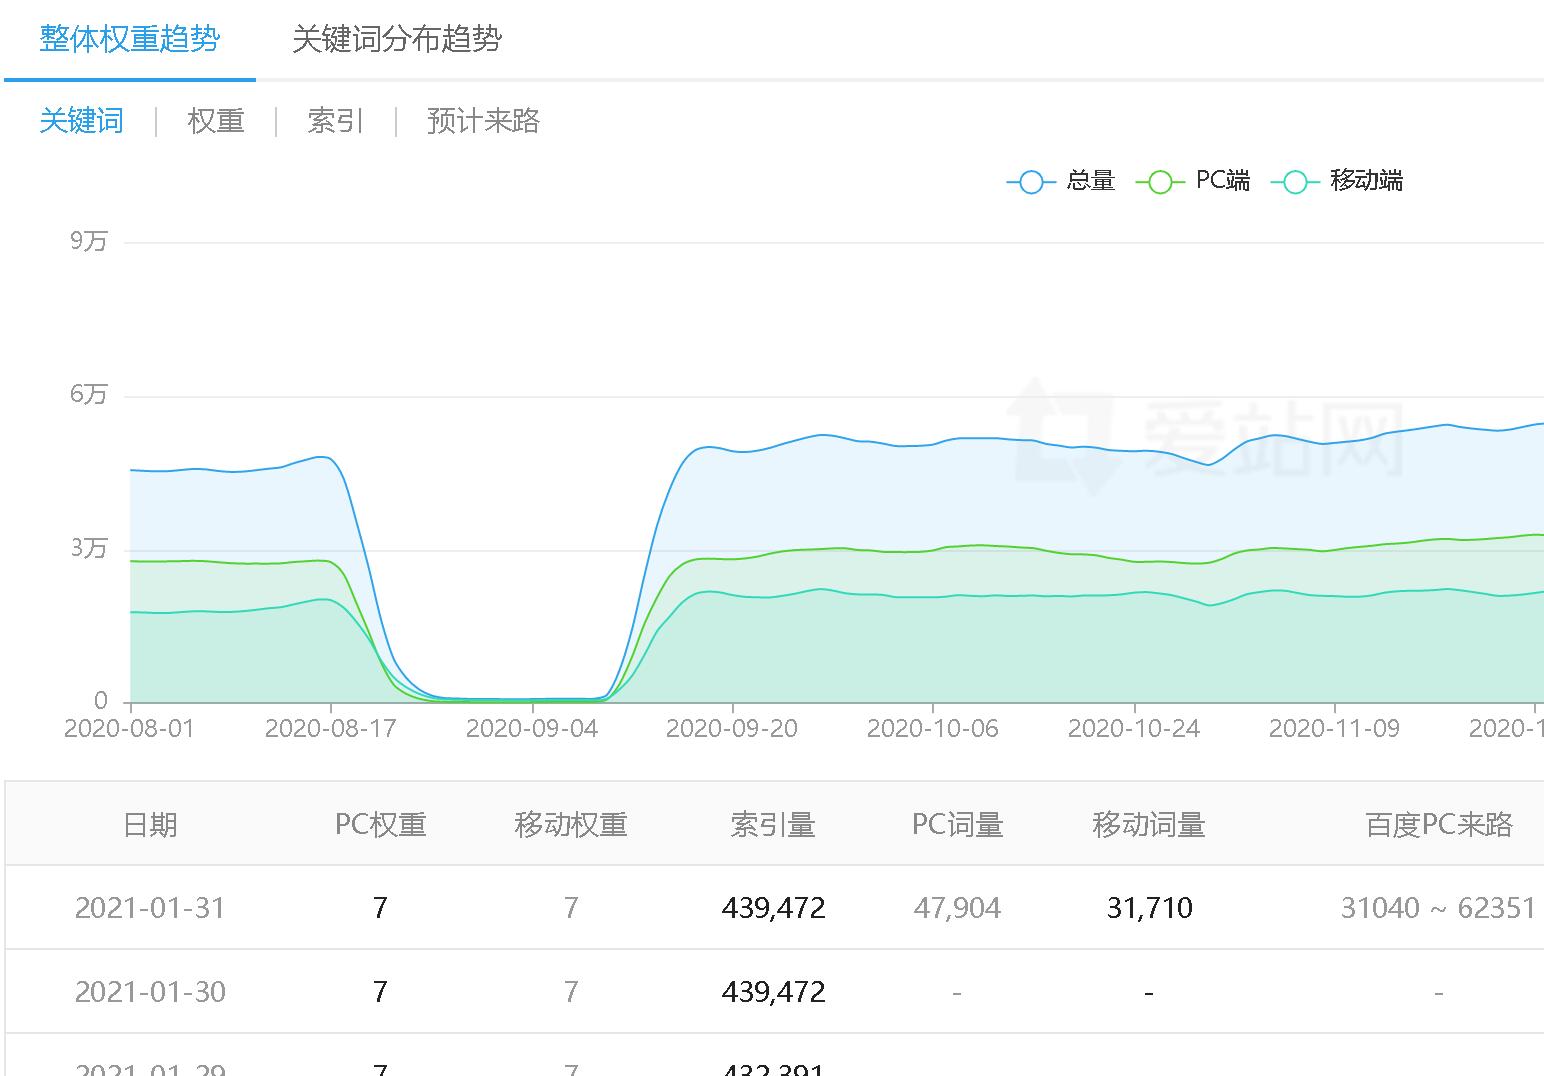This screenshot has height=1076, width=1544.
Task: Click the 2020-09-20 axis date label
Action: [x=732, y=728]
